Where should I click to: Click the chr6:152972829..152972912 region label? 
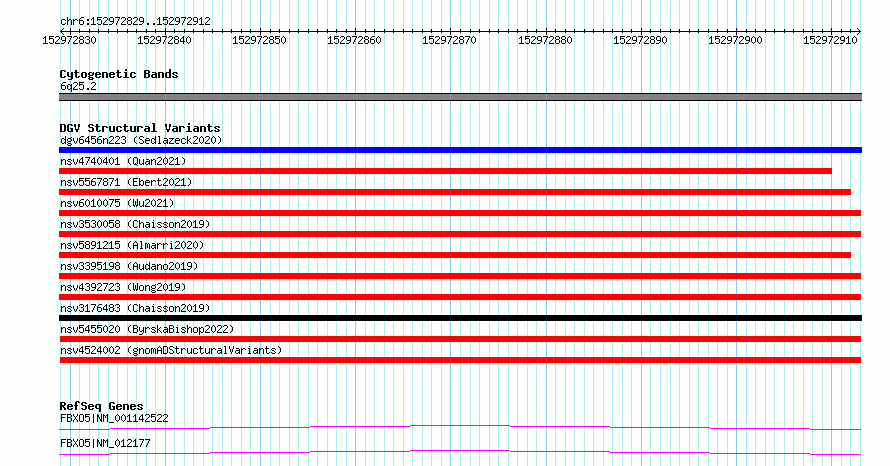point(135,21)
